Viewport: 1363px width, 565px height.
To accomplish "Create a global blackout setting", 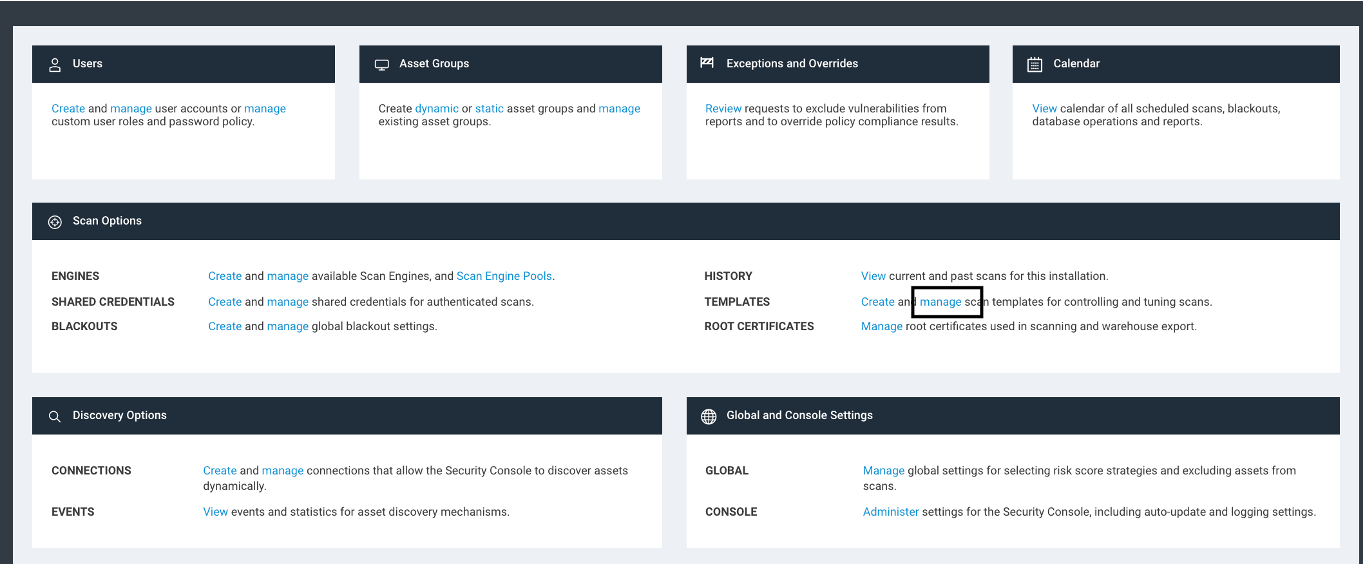I will 225,326.
